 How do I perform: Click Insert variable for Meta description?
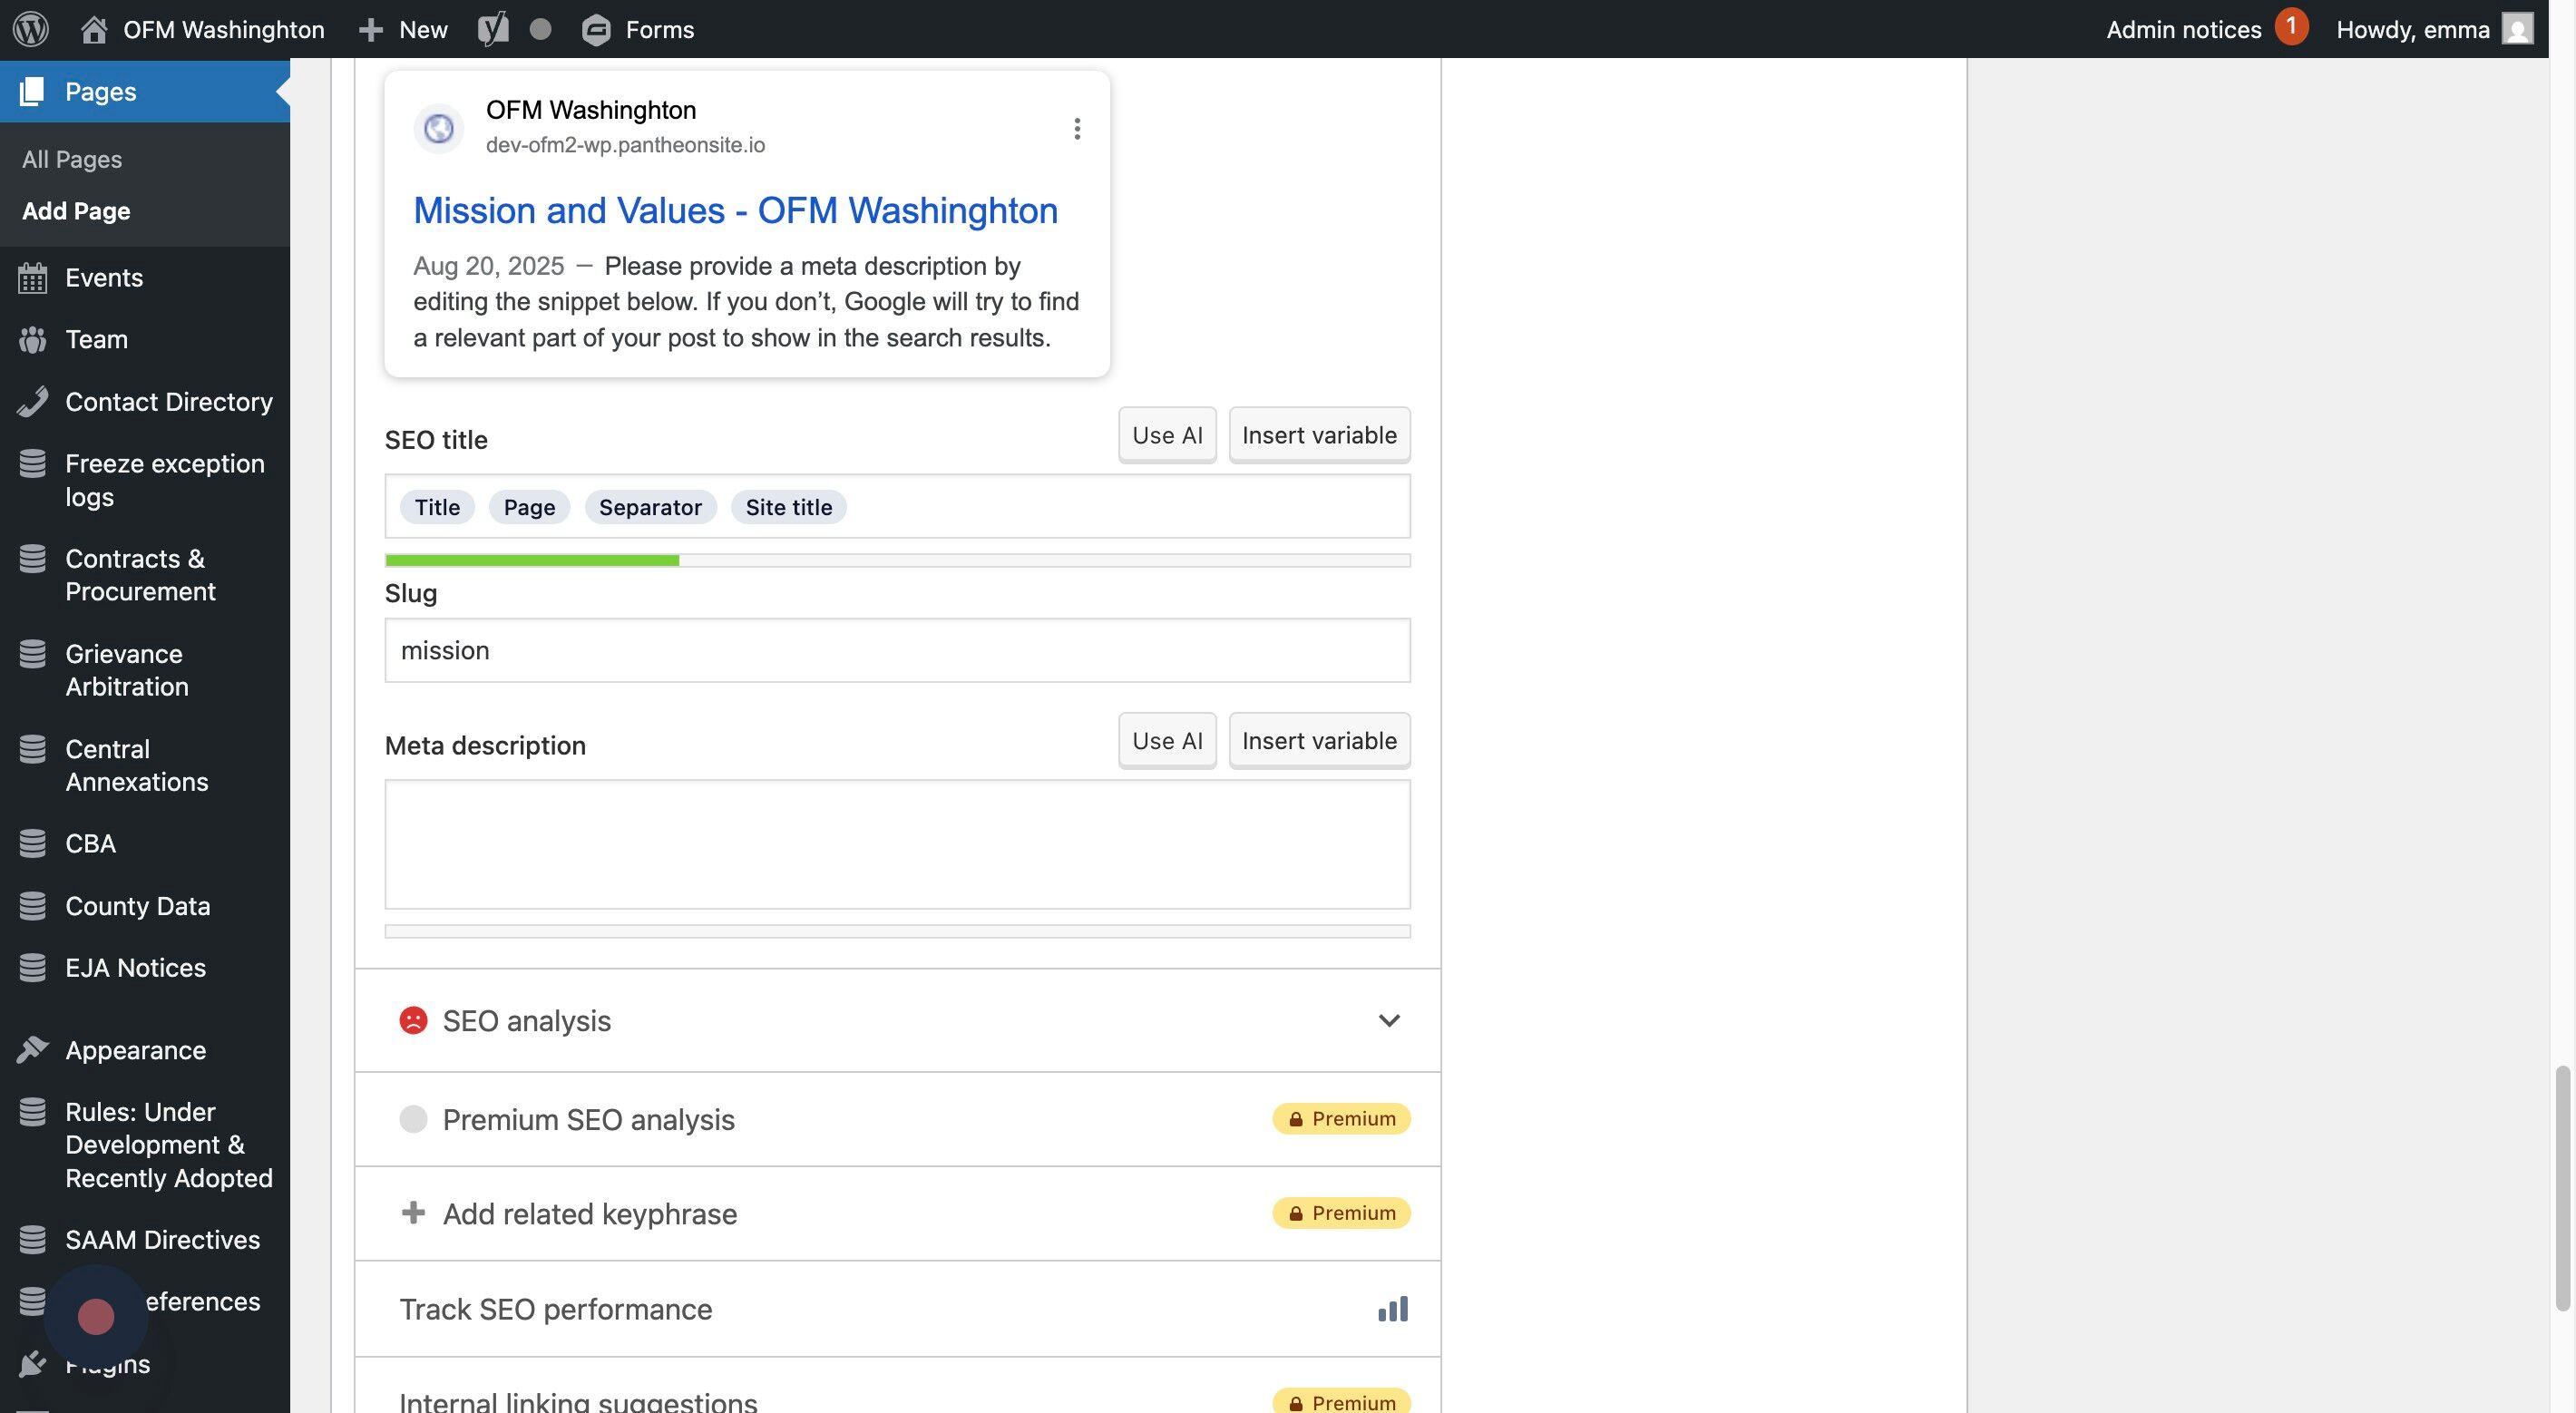(1318, 741)
